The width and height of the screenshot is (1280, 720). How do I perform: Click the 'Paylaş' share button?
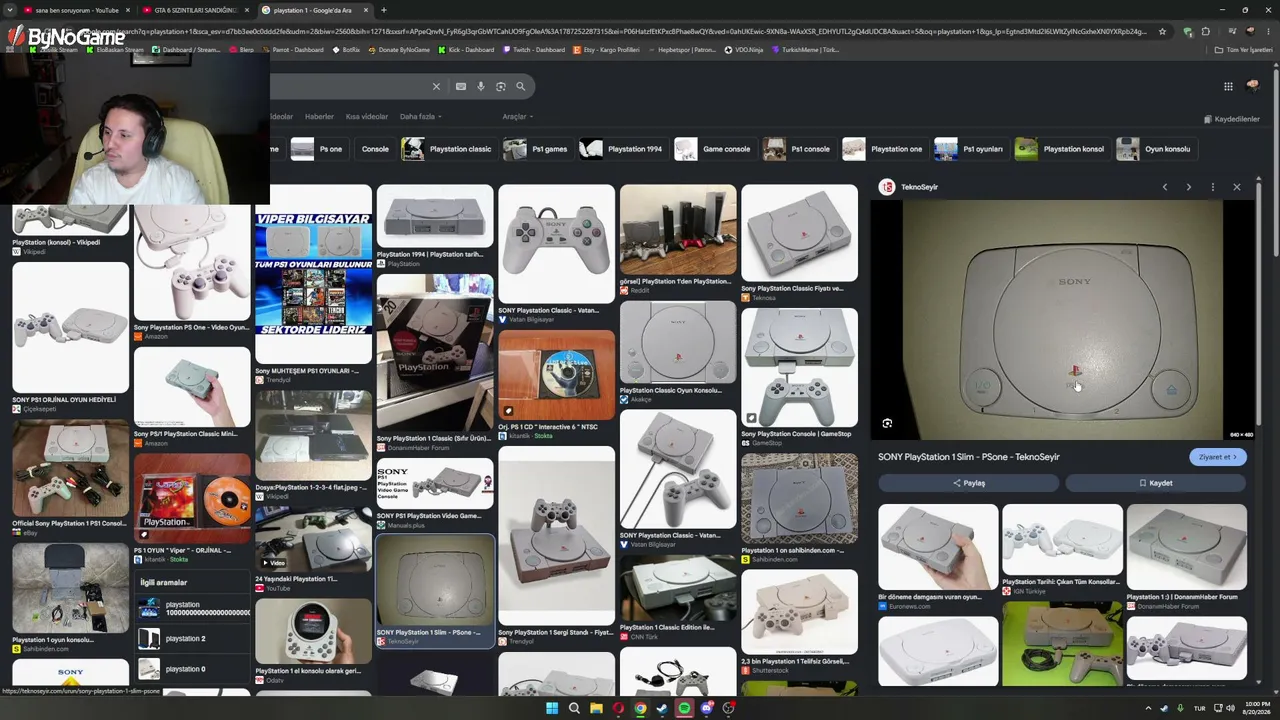(x=968, y=483)
